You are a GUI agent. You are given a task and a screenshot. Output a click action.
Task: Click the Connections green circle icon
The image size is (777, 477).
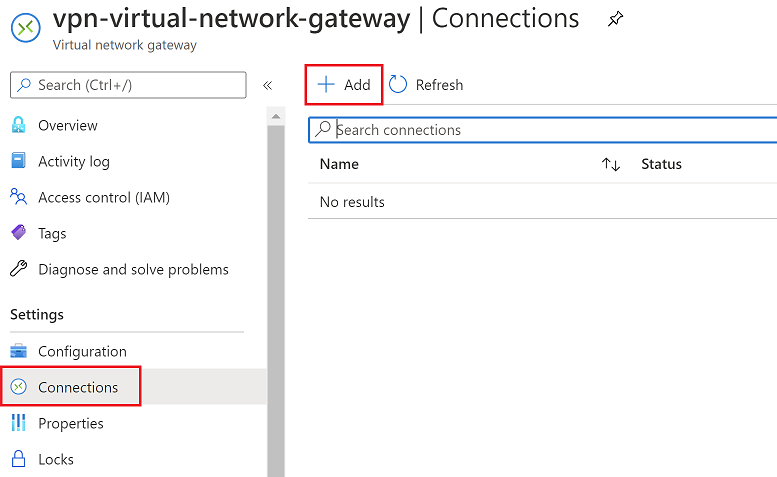pyautogui.click(x=19, y=386)
